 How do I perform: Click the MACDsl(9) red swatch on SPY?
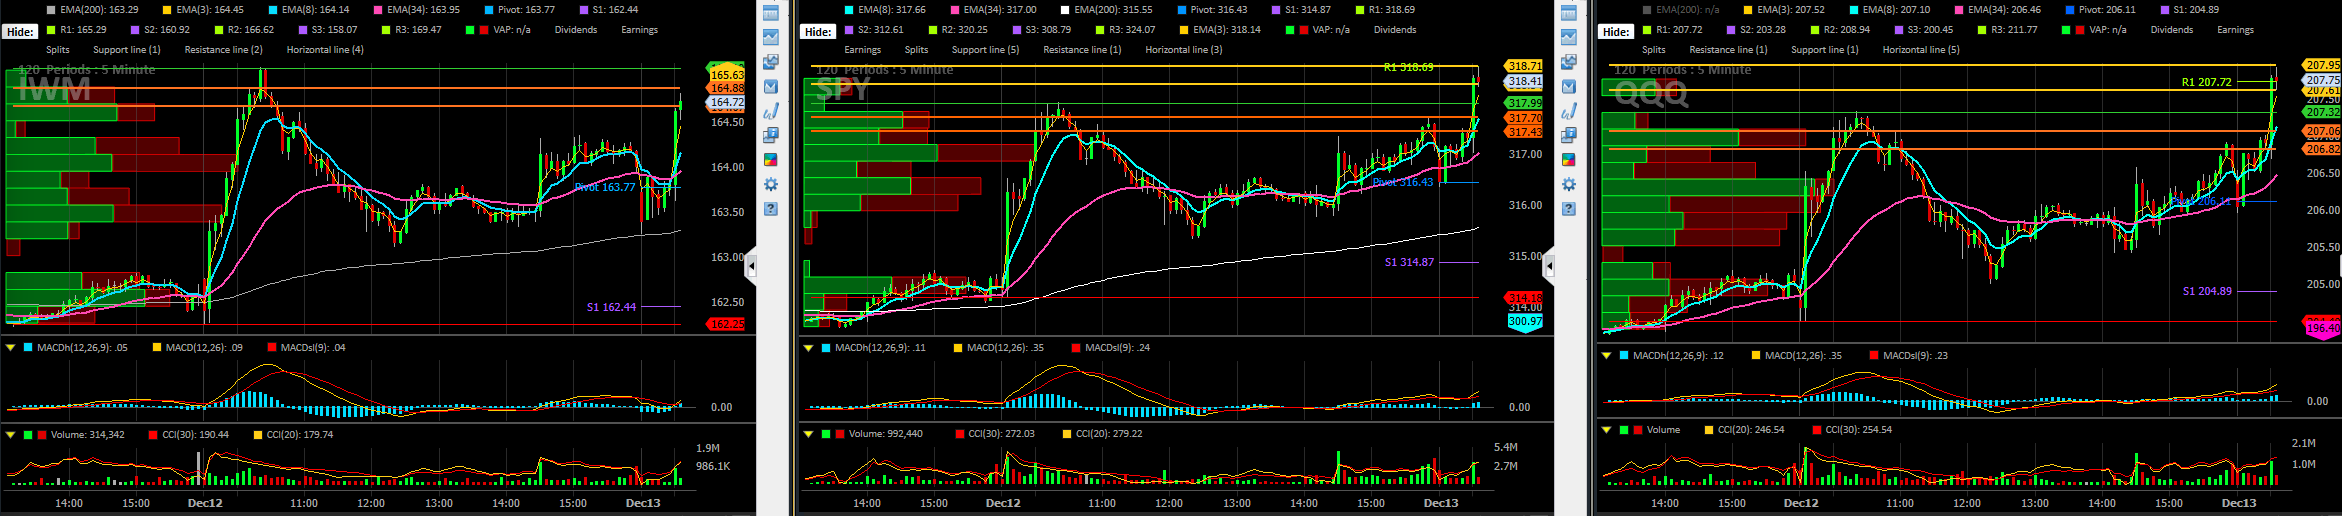1075,348
